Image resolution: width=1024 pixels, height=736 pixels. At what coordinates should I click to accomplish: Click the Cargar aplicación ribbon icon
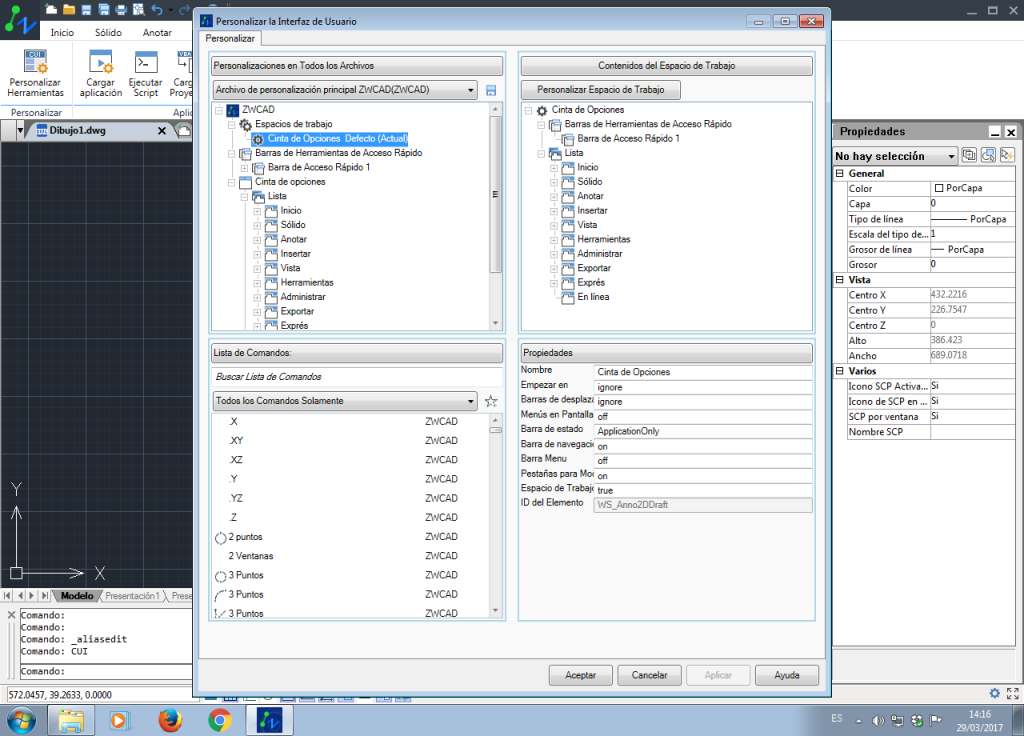tap(101, 62)
